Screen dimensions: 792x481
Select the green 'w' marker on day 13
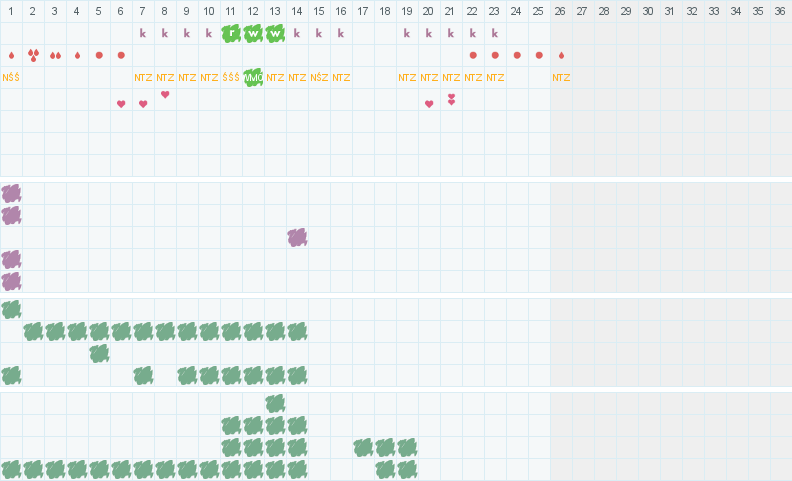[275, 33]
